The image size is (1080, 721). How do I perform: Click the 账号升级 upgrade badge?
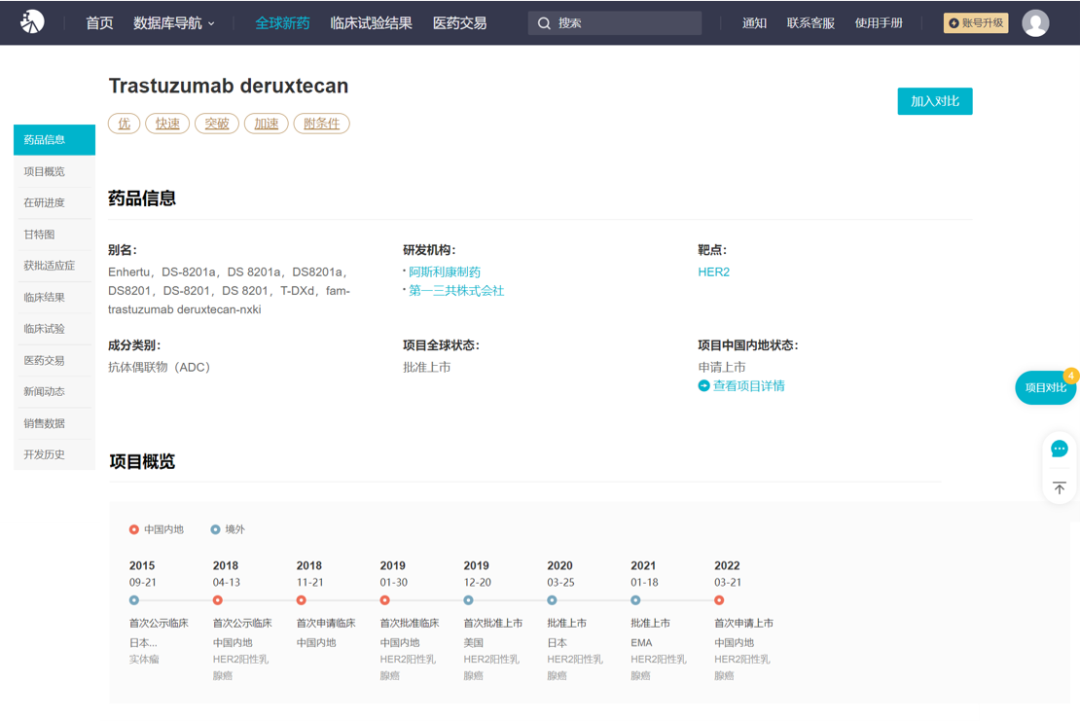[976, 23]
